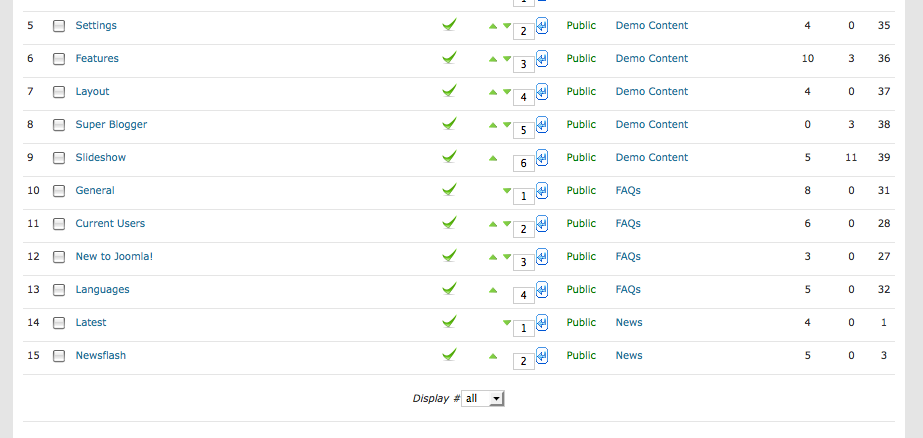This screenshot has width=923, height=438.
Task: Click the FAQs section link for General
Action: point(628,190)
